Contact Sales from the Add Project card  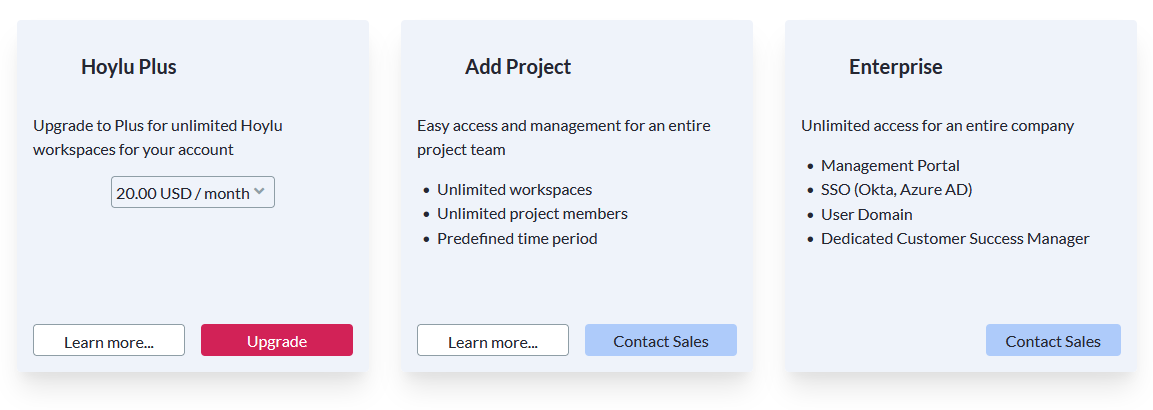point(661,341)
